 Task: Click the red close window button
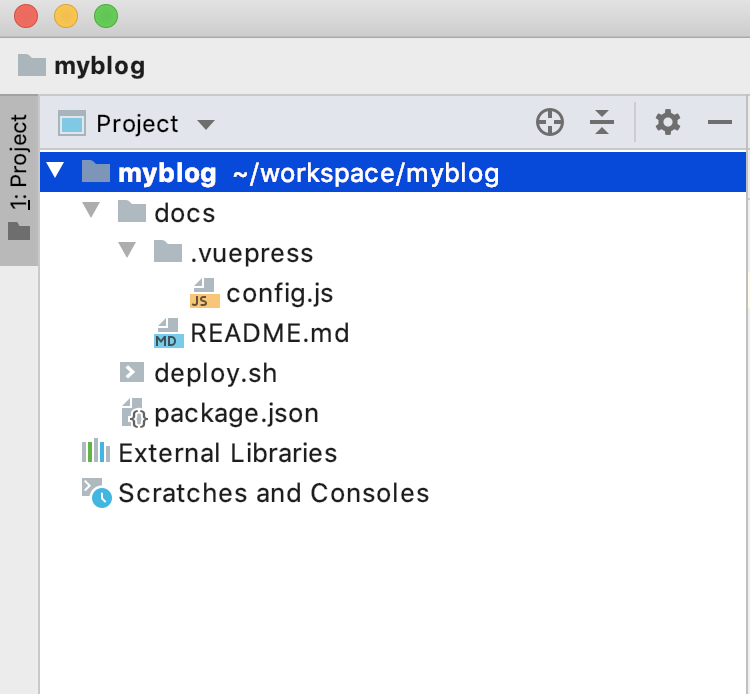26,16
